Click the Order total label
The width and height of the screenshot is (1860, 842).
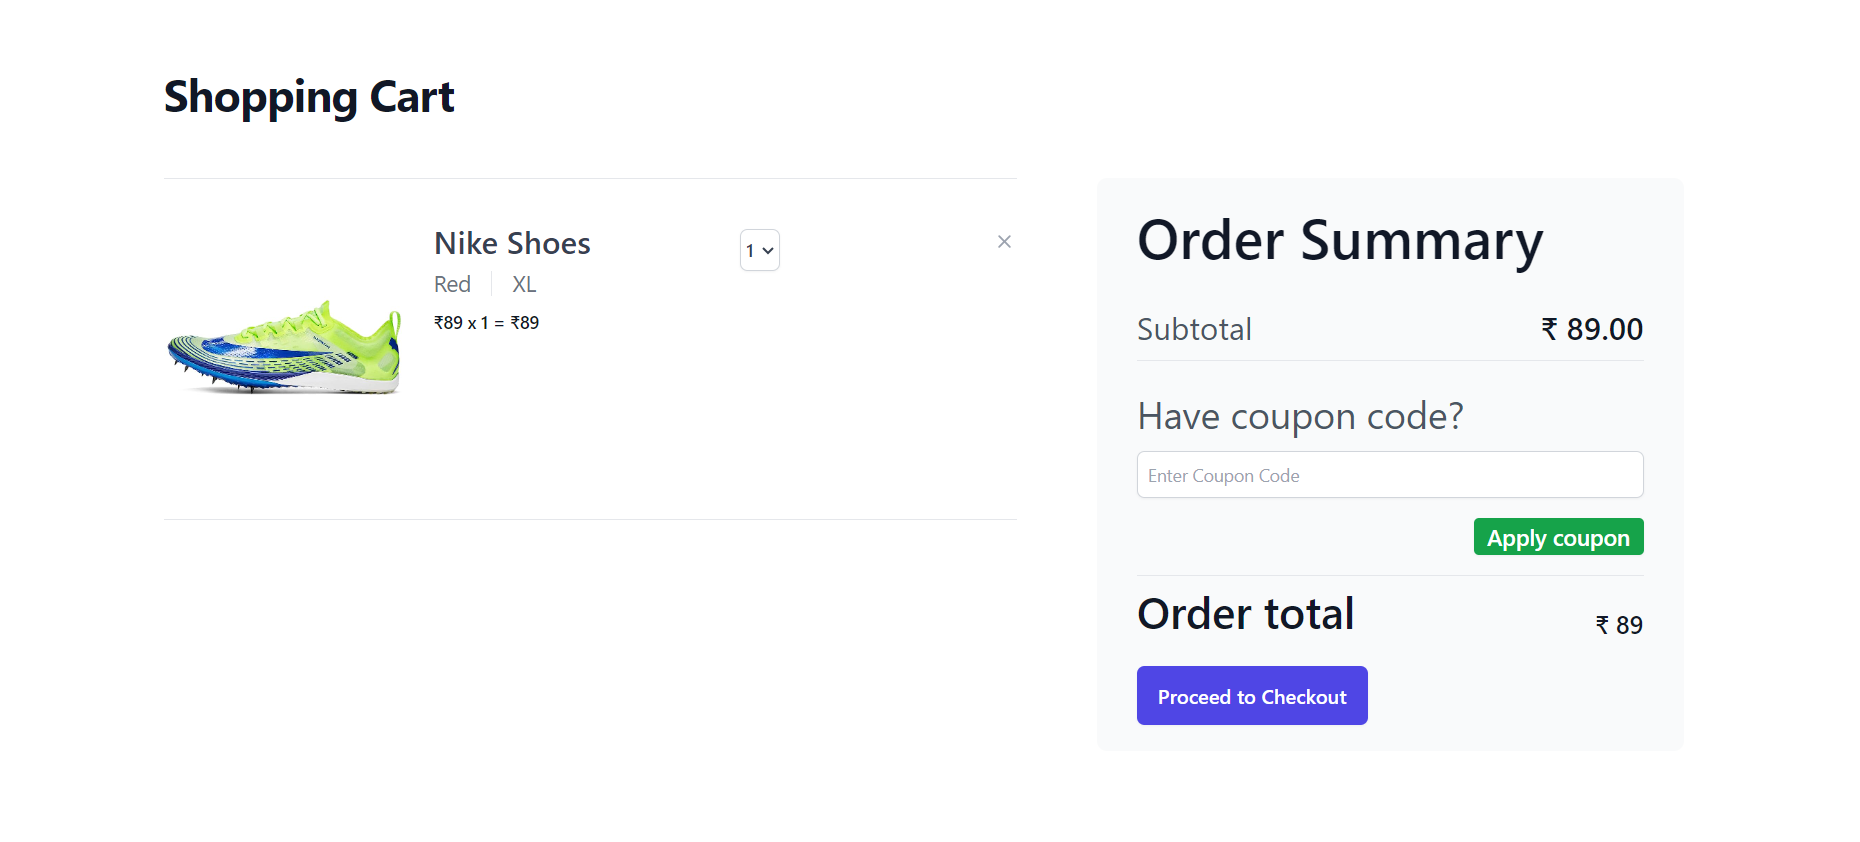(x=1246, y=614)
